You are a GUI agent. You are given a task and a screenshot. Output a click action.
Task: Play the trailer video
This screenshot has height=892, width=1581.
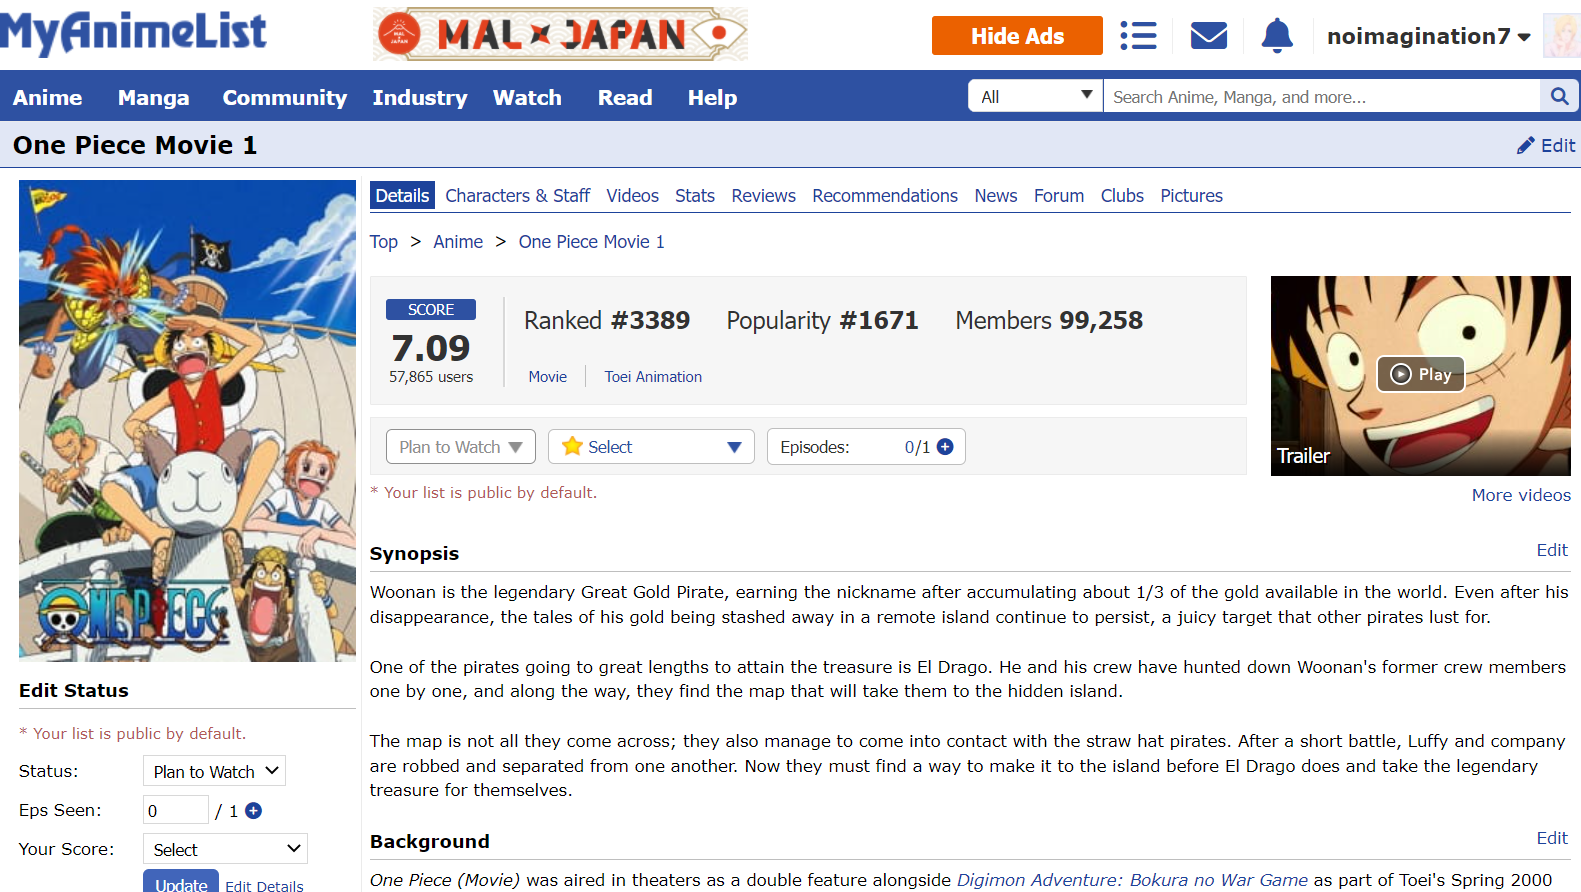[x=1421, y=374]
